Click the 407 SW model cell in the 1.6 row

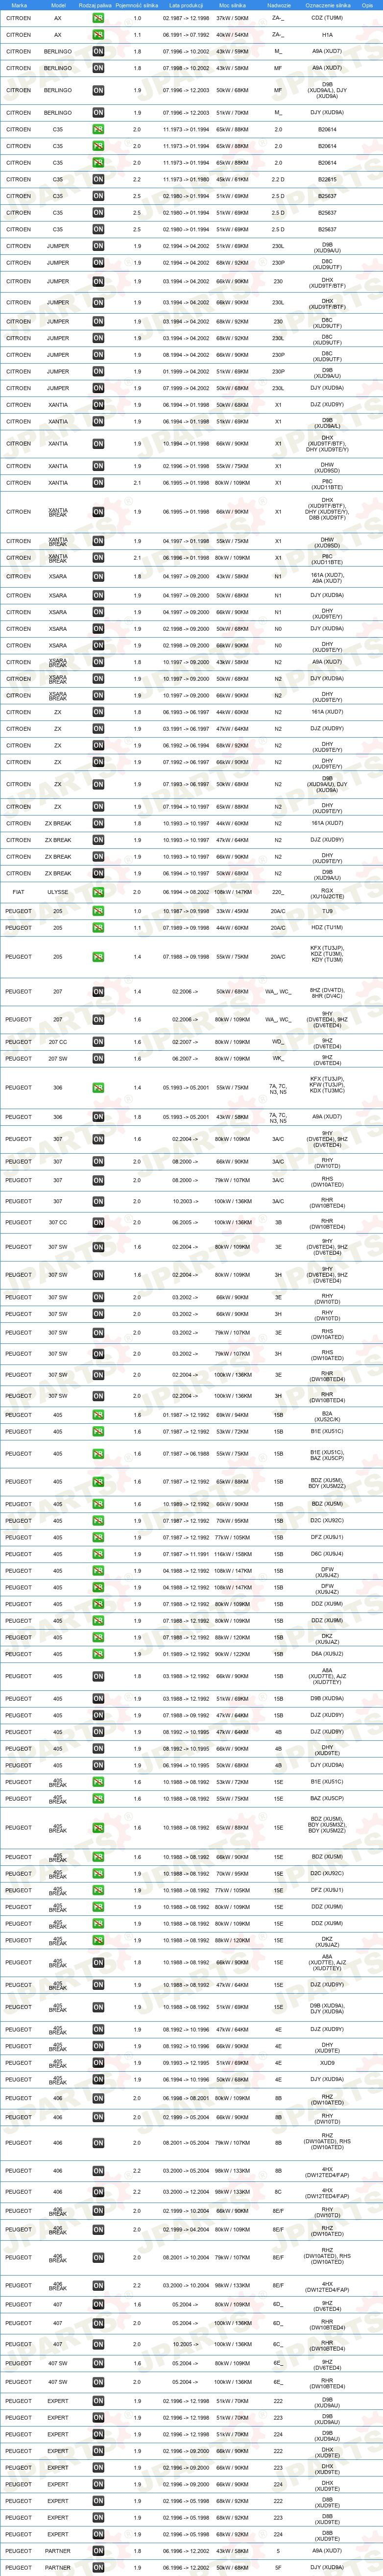(58, 2364)
